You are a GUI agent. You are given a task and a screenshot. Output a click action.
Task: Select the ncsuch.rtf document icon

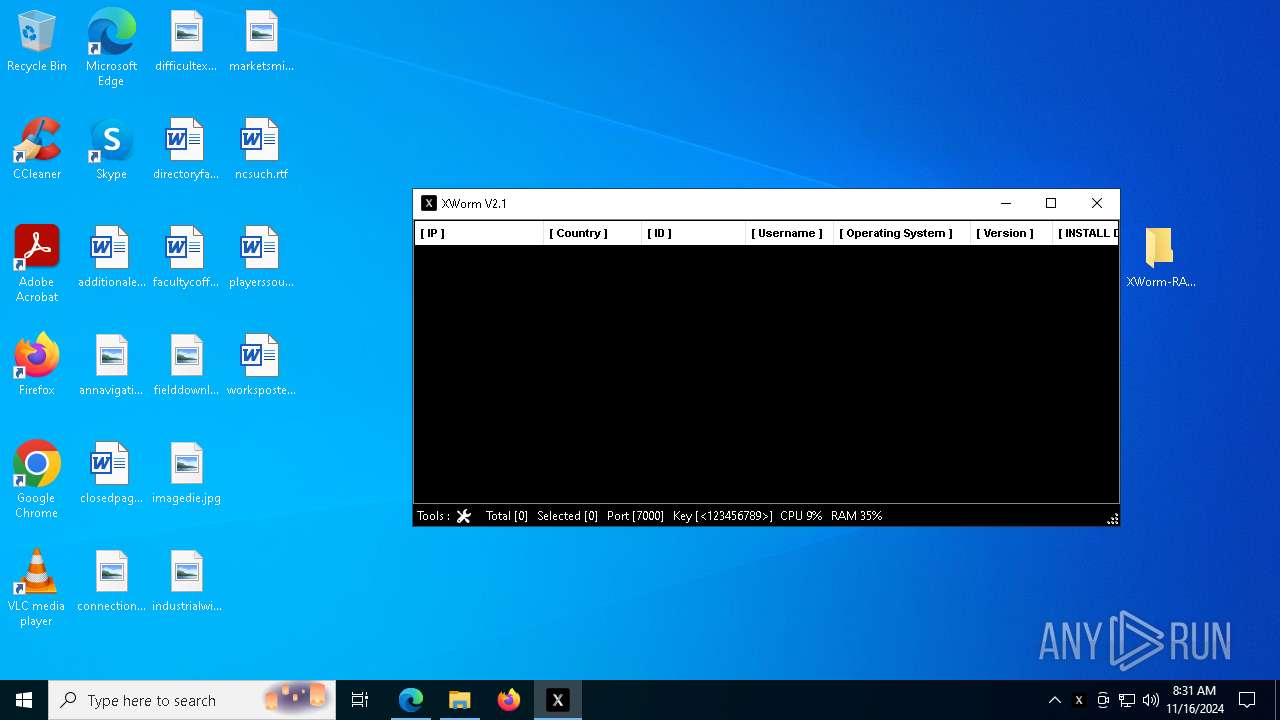pyautogui.click(x=261, y=149)
